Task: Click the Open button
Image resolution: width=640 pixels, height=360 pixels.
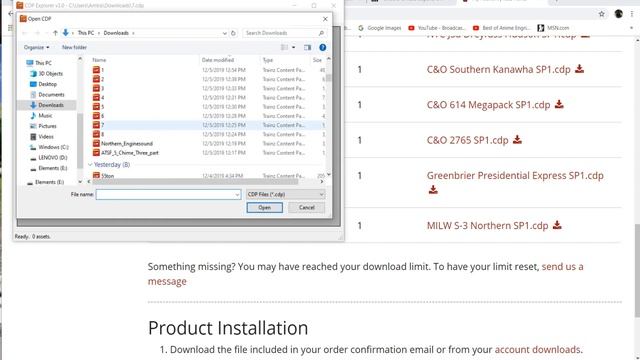Action: [x=264, y=207]
